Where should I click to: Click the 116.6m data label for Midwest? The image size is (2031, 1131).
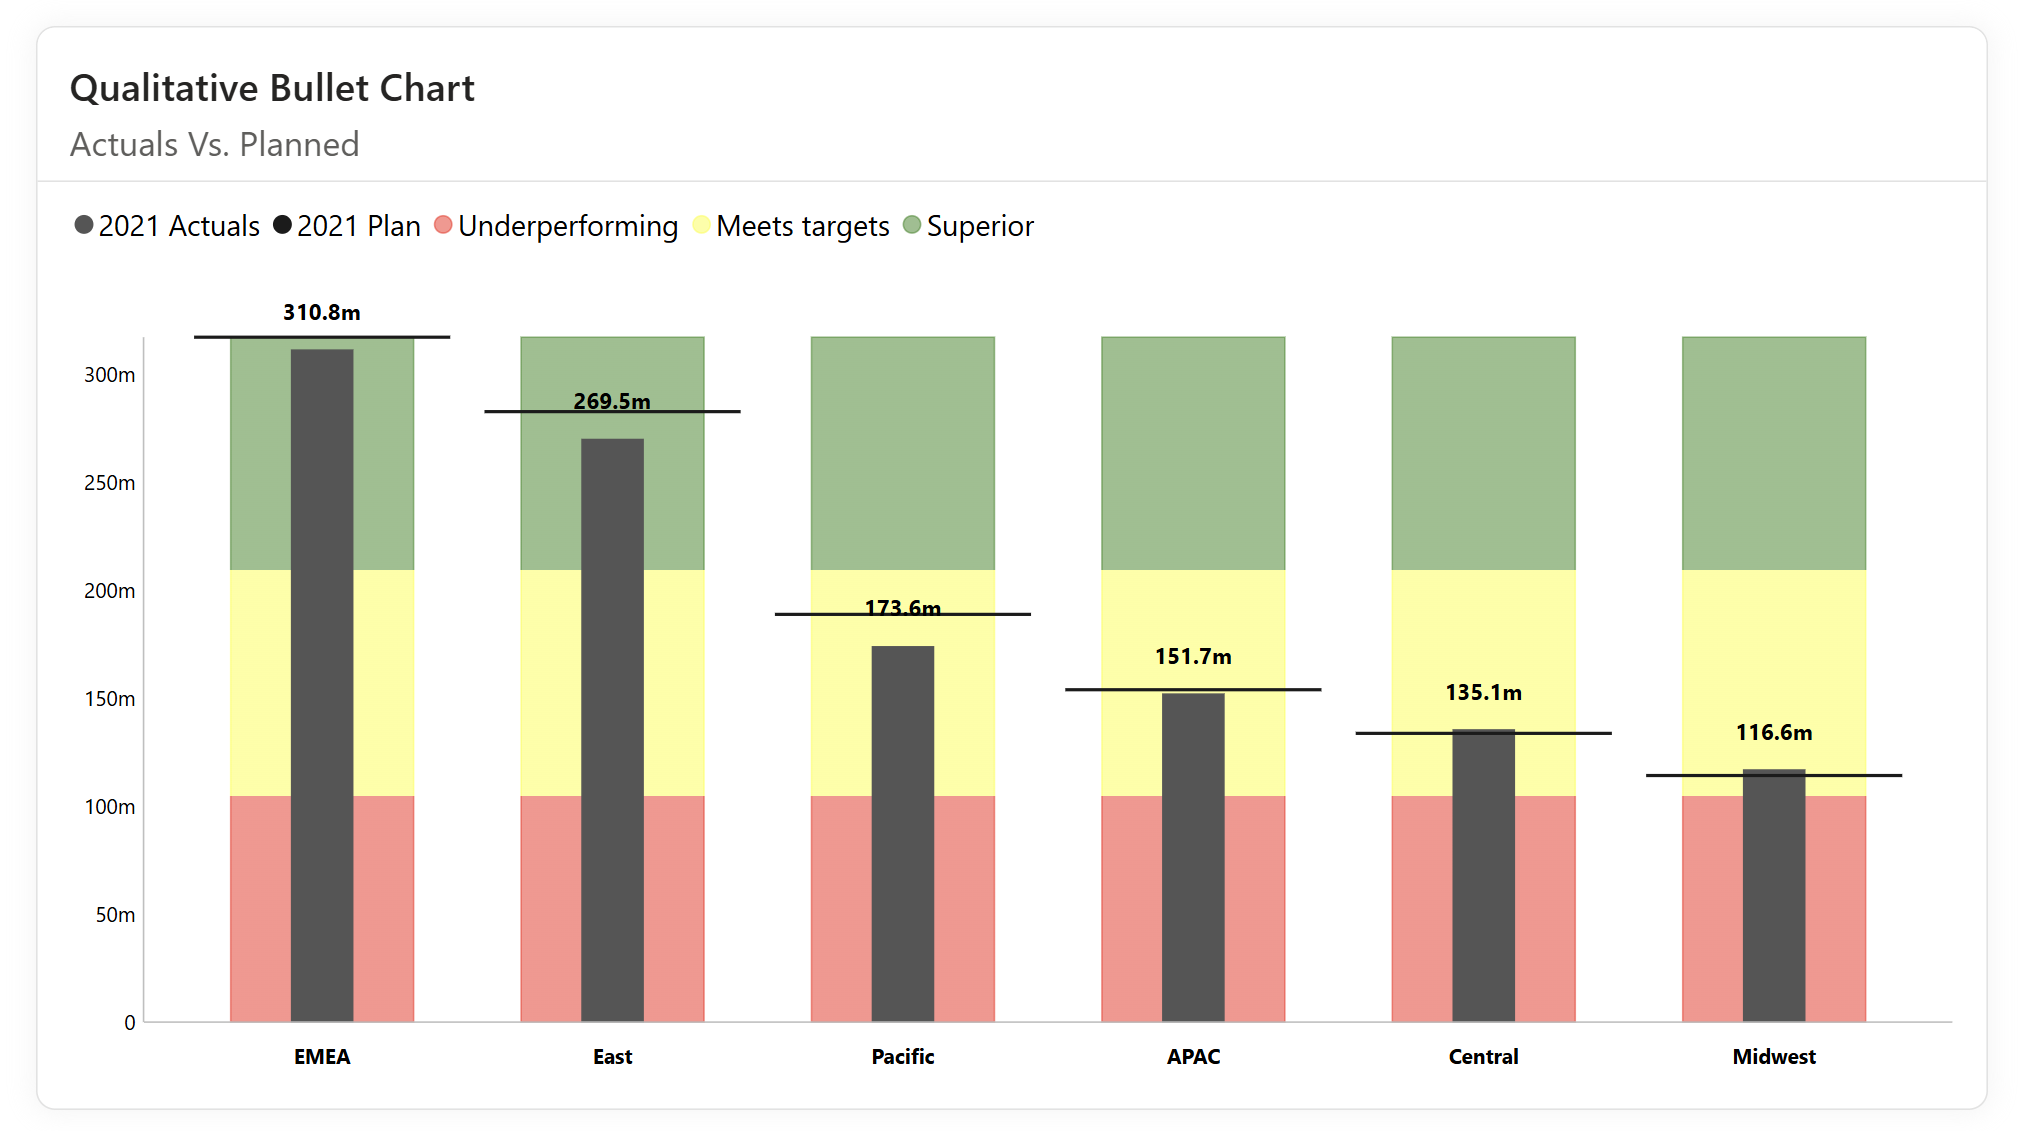tap(1773, 732)
